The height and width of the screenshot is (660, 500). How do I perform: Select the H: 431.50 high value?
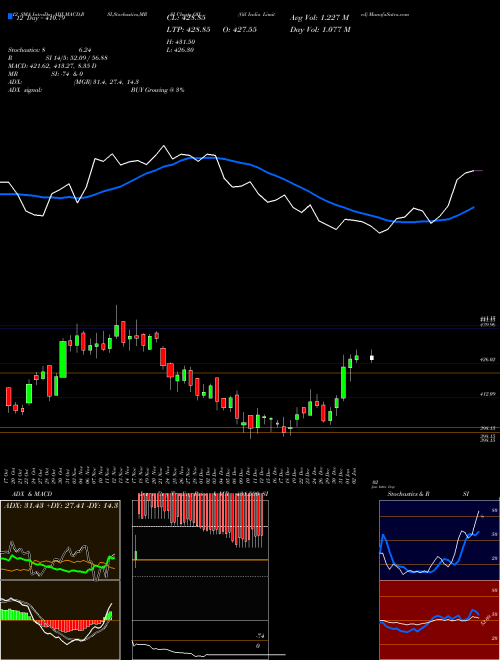(x=183, y=42)
